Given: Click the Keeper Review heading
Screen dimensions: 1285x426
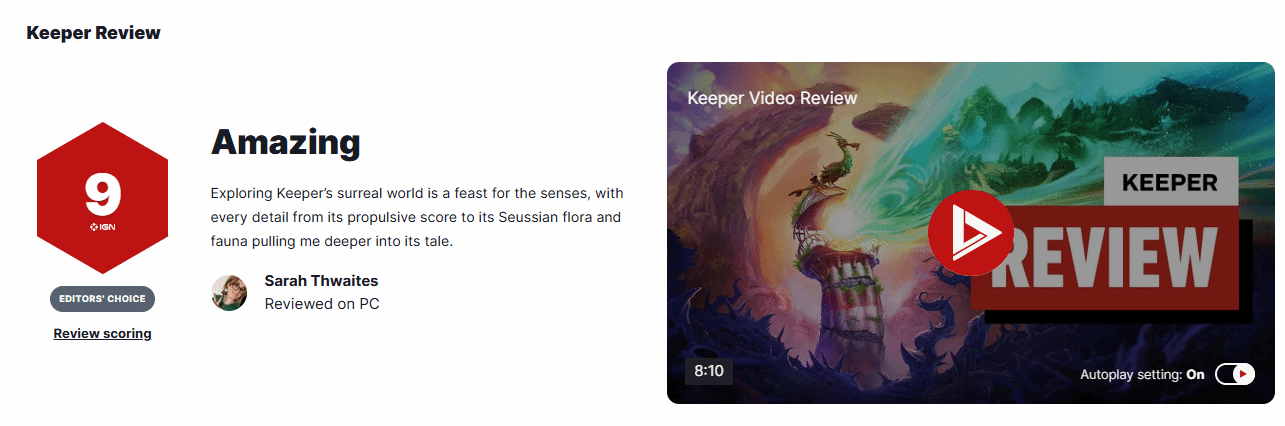Looking at the screenshot, I should tap(93, 33).
